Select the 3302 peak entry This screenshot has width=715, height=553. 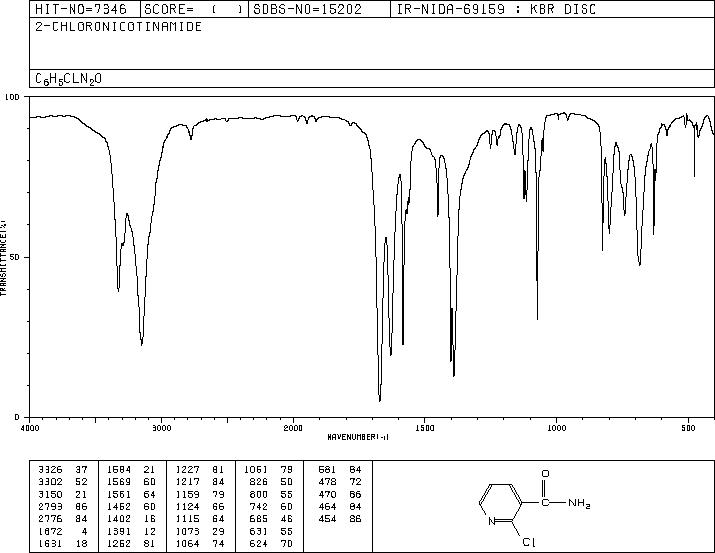click(x=63, y=482)
